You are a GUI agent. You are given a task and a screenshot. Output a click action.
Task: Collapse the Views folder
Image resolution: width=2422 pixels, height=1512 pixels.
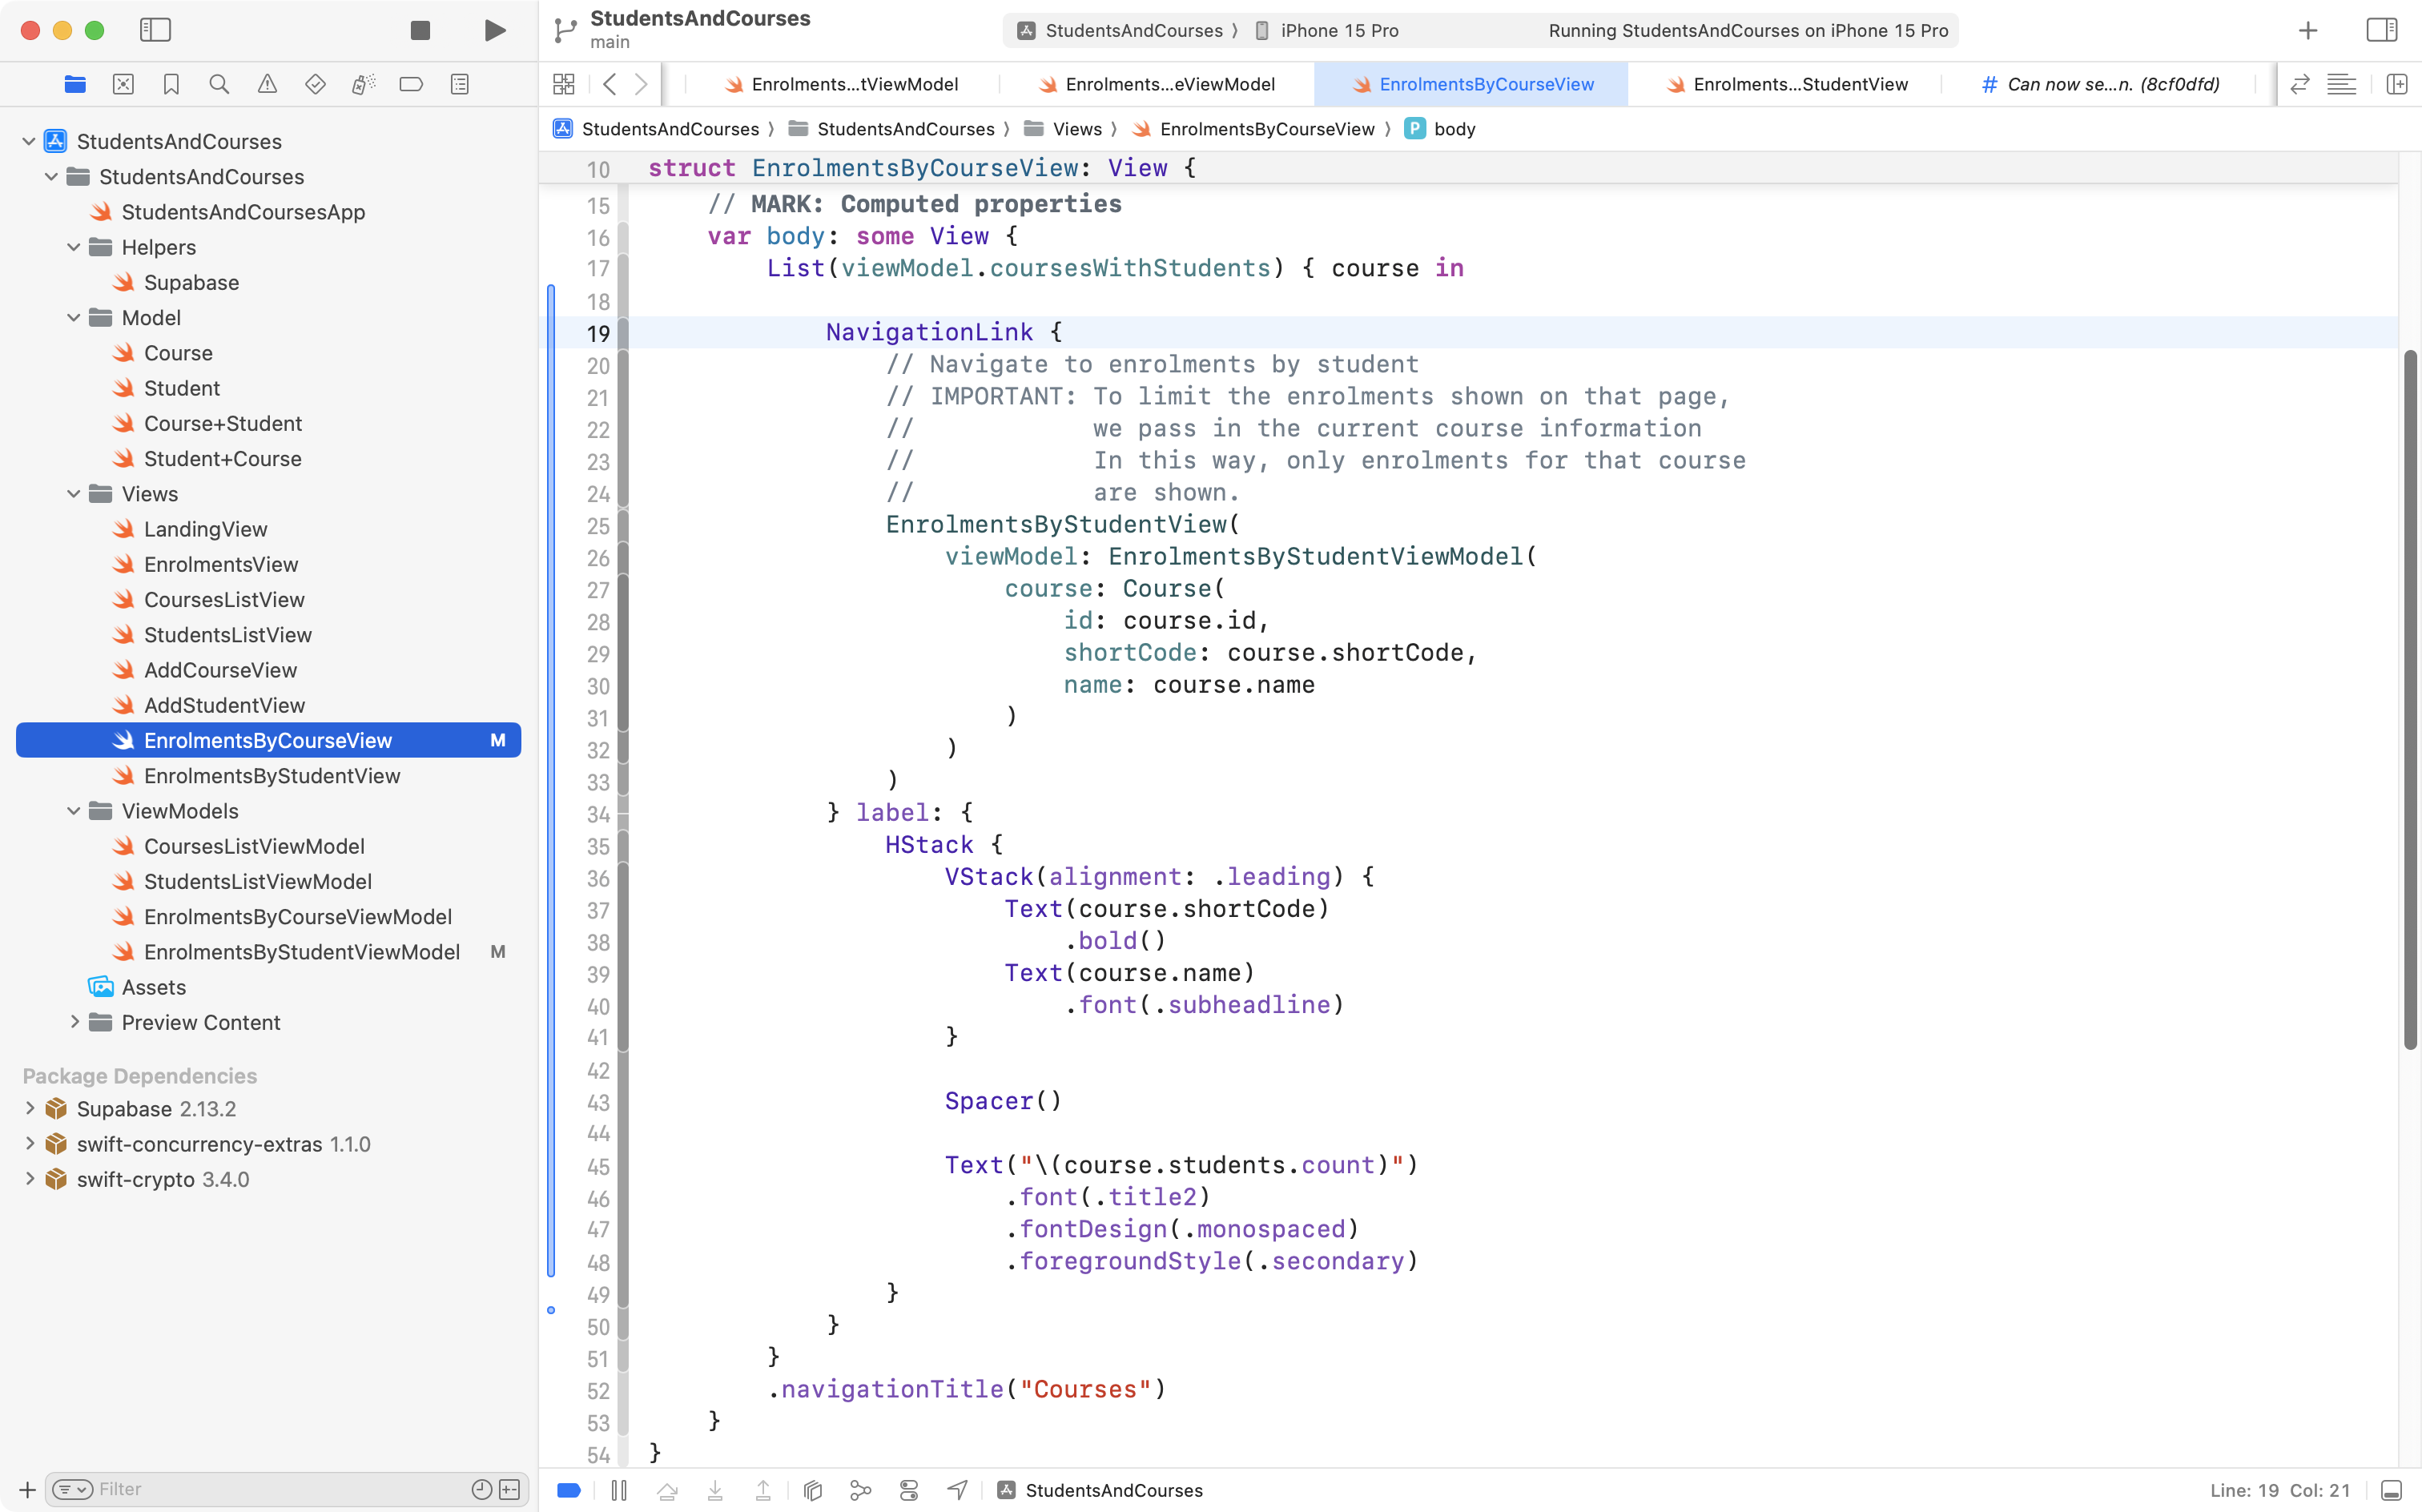click(73, 493)
